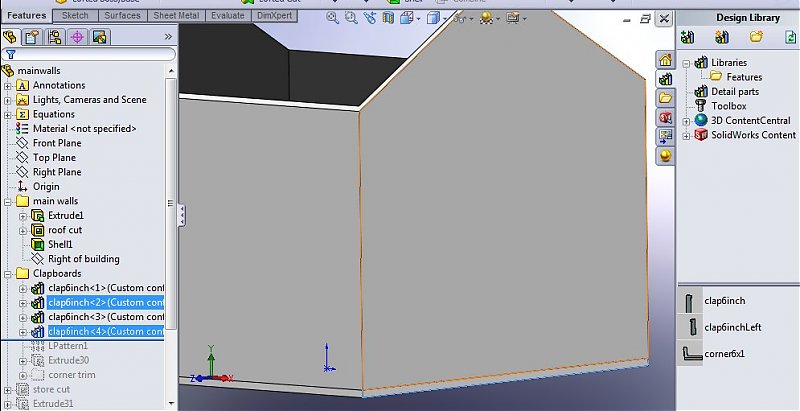Select the Origin item
Image resolution: width=800 pixels, height=411 pixels.
[x=46, y=187]
